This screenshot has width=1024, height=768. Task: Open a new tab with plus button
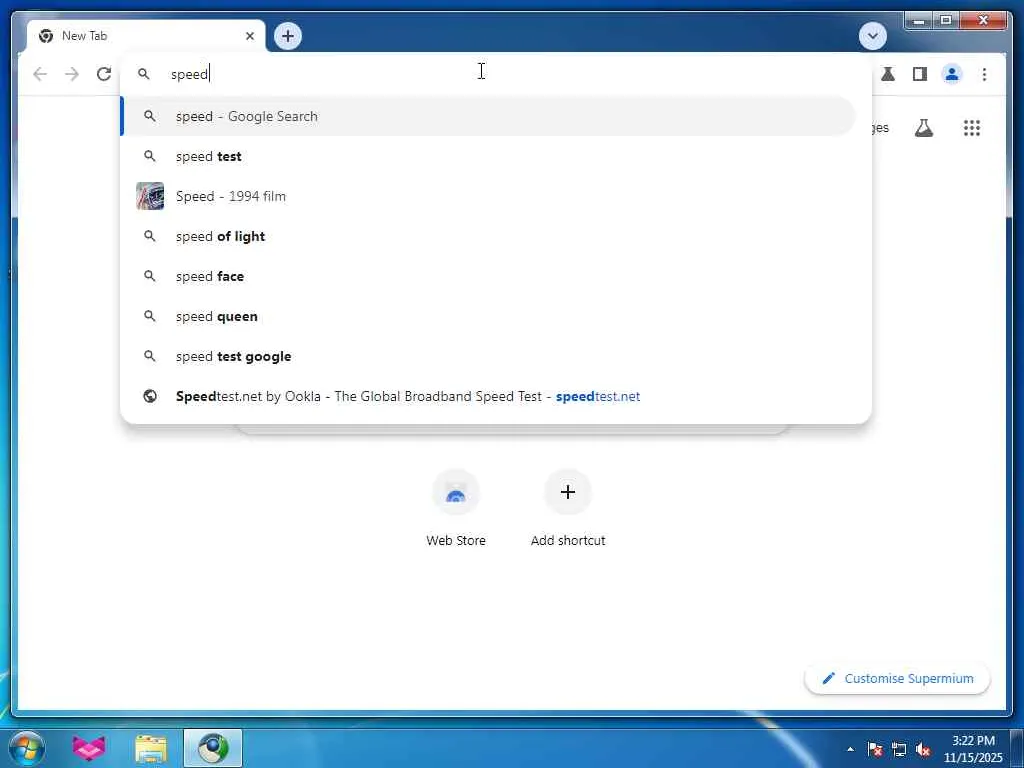point(288,36)
